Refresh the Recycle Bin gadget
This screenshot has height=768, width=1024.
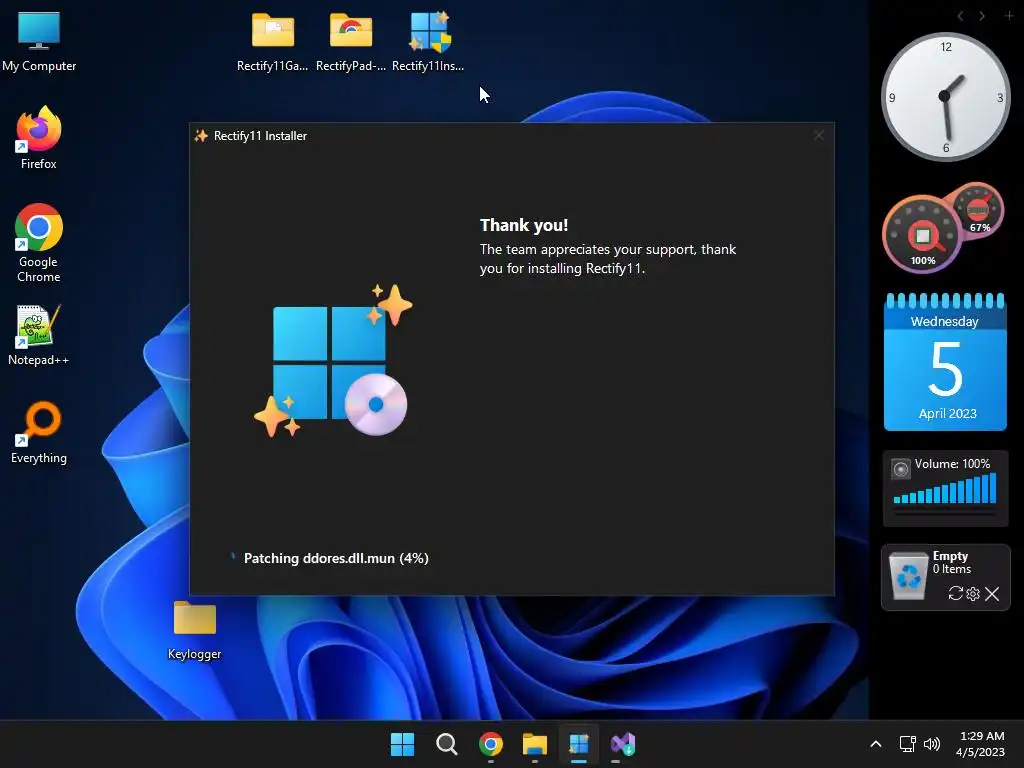pos(955,593)
